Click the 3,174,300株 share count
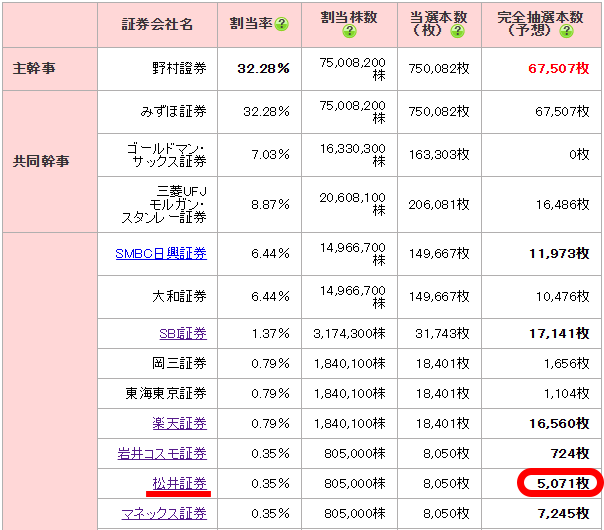The image size is (604, 530). point(349,334)
